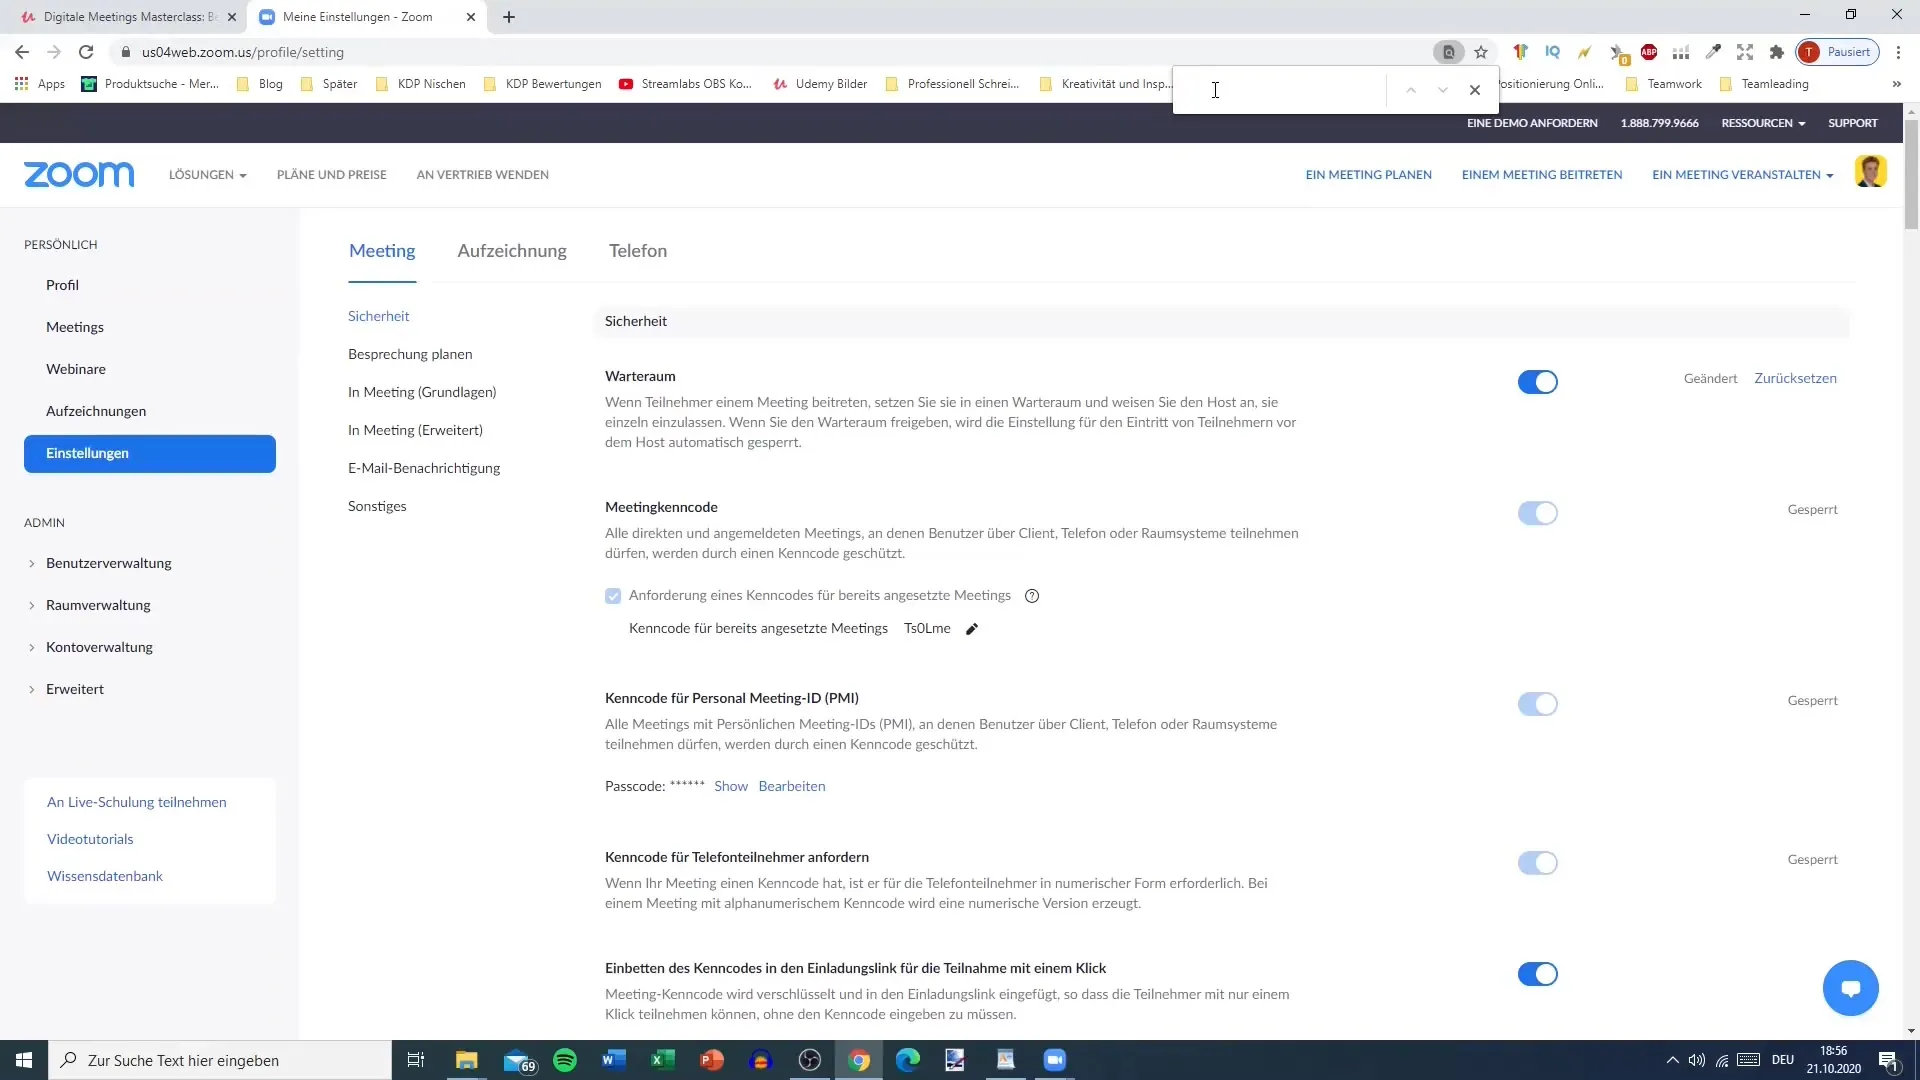
Task: Click the IQ extension icon in toolbar
Action: click(1553, 53)
